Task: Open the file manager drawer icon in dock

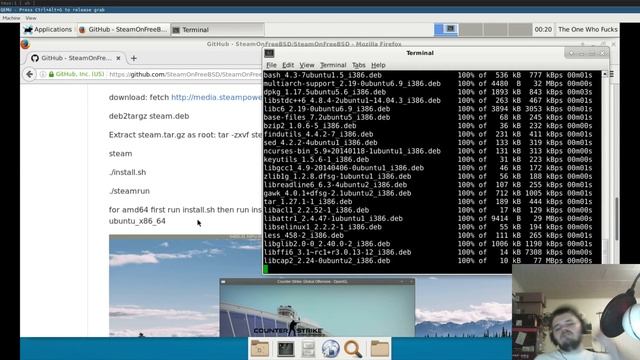Action: pos(309,349)
